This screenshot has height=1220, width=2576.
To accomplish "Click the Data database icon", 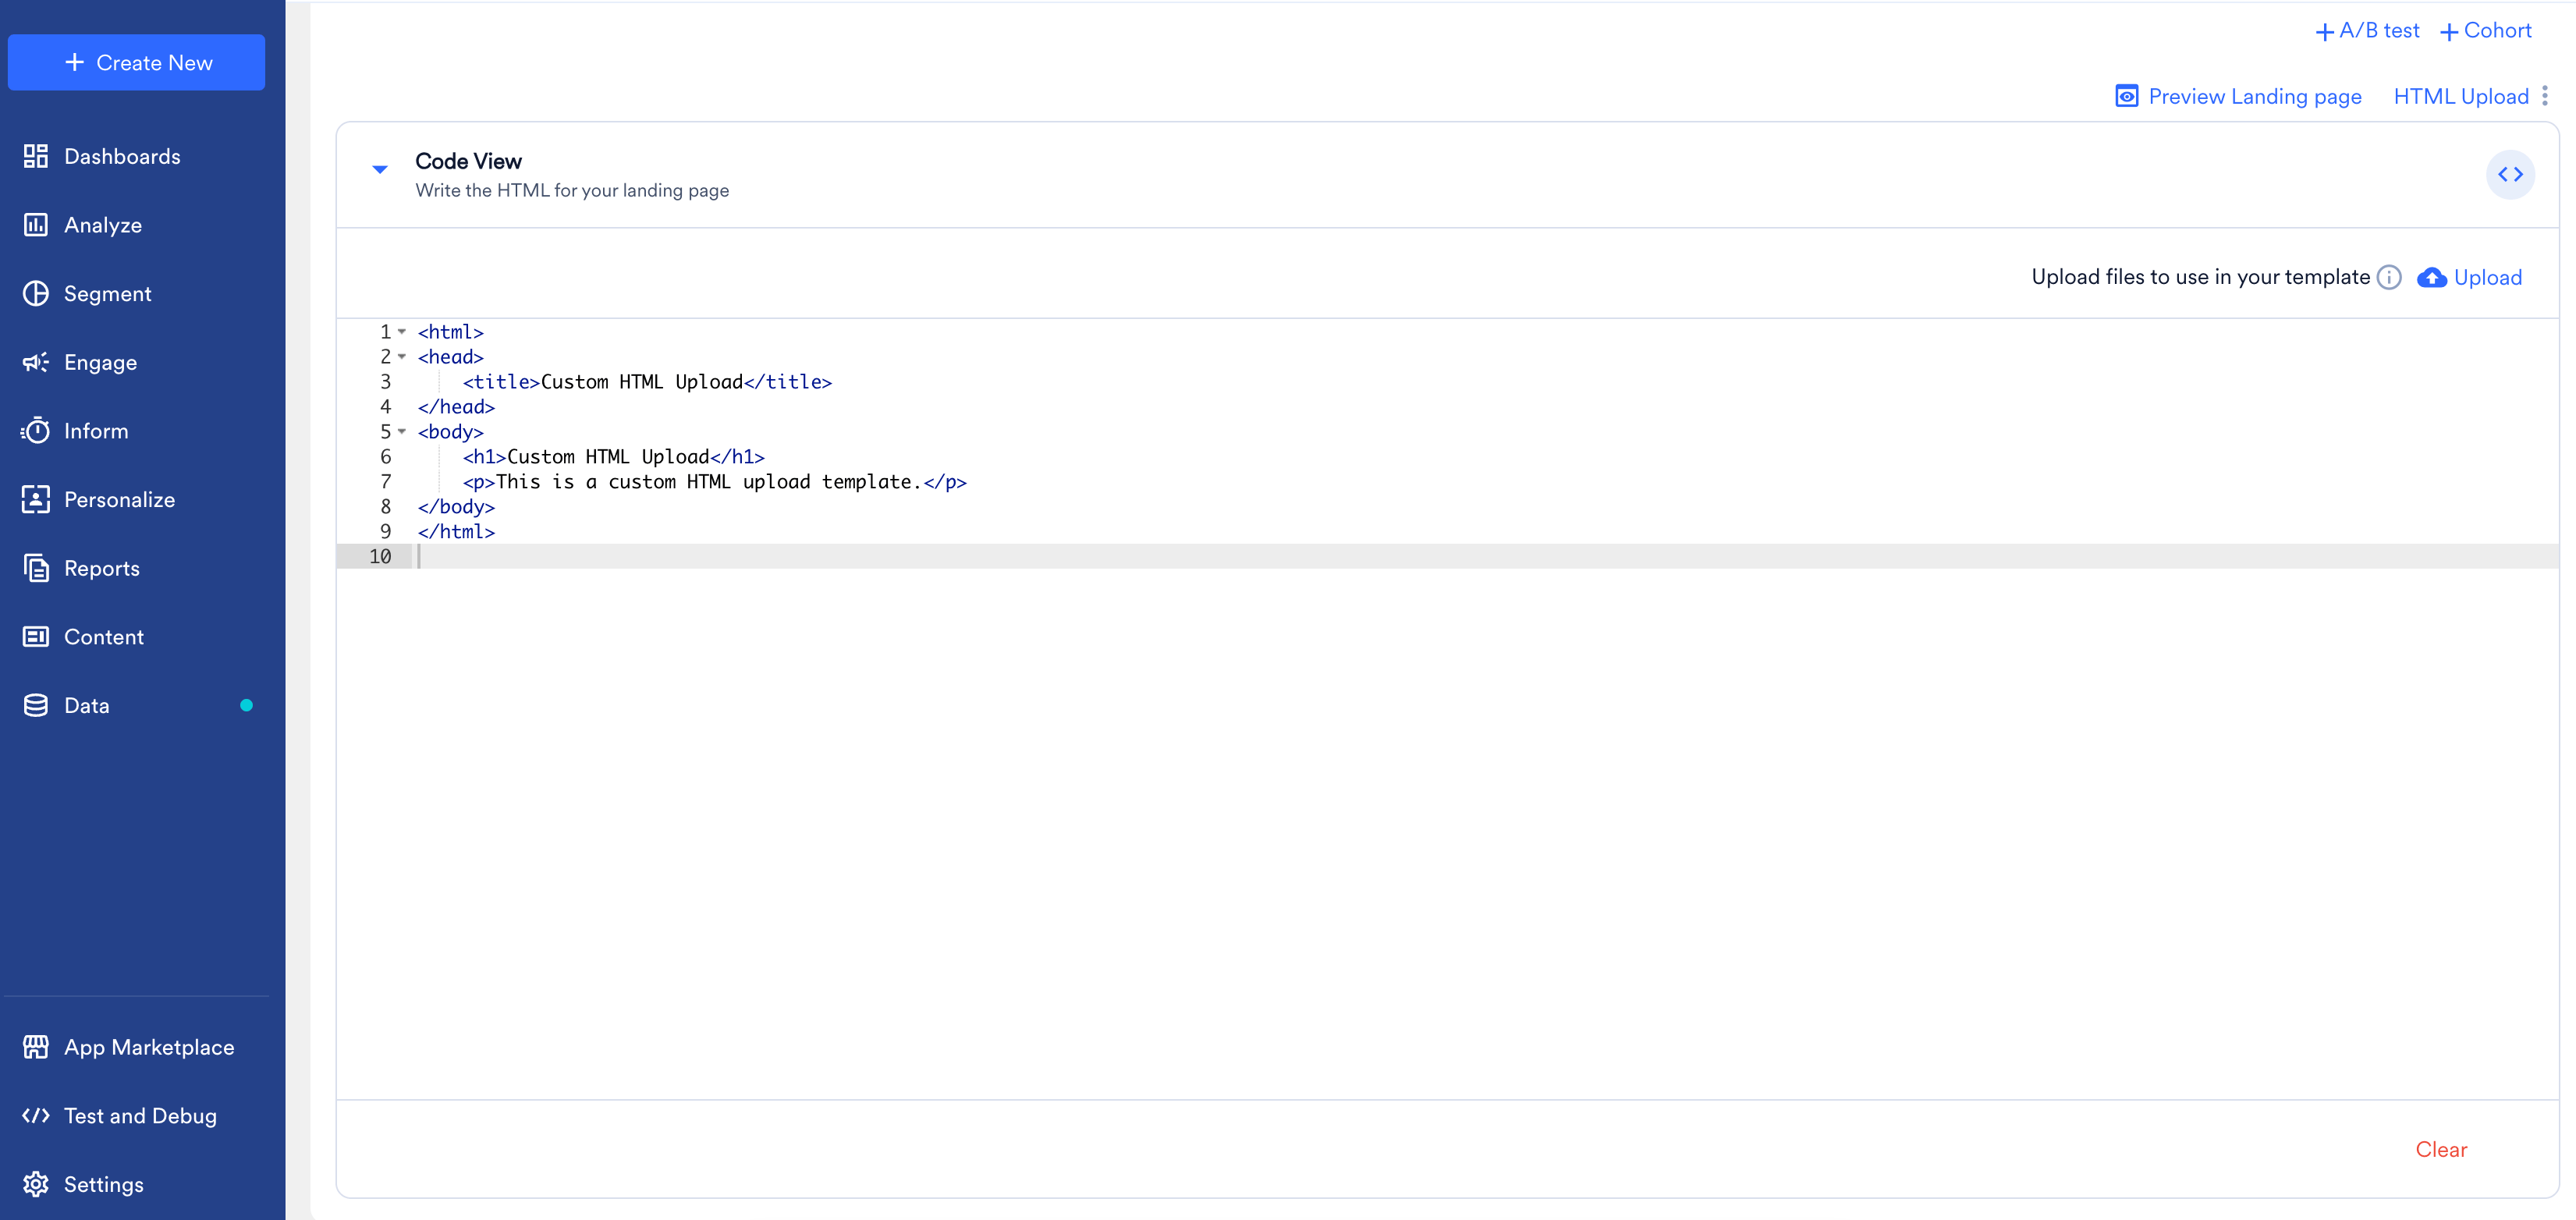I will (x=36, y=705).
